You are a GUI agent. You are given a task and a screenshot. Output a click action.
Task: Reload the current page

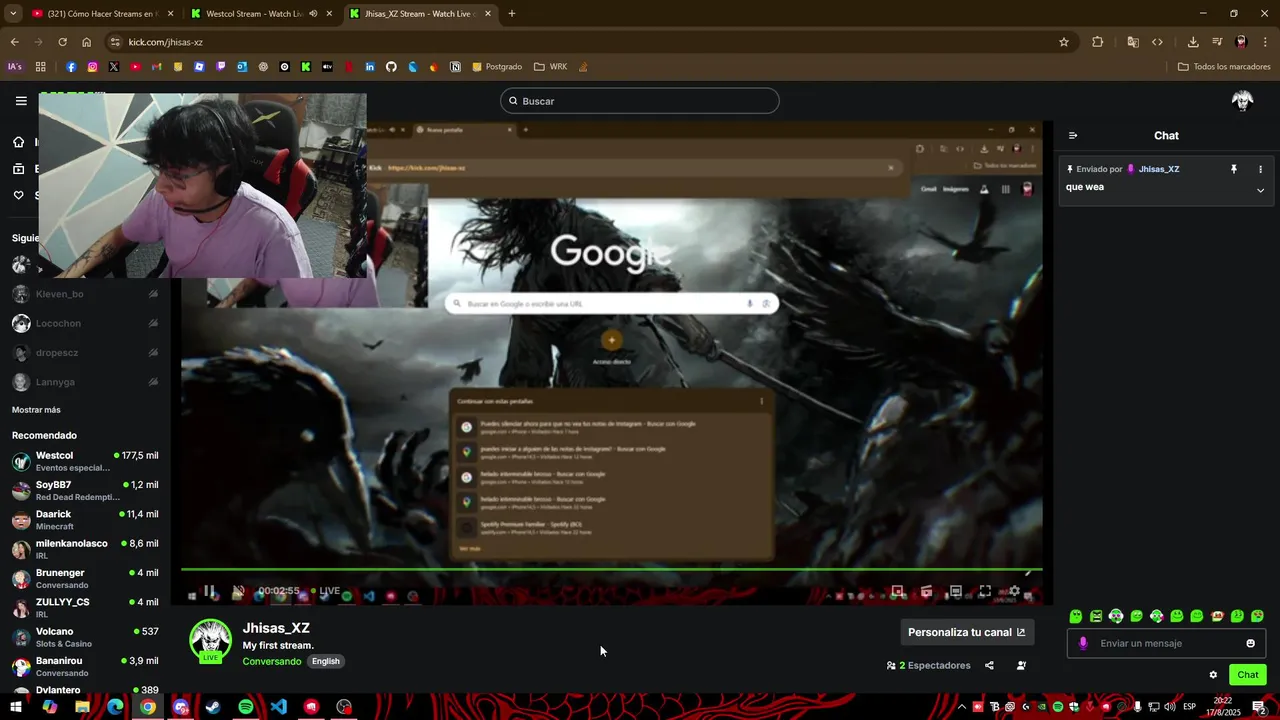coord(62,42)
